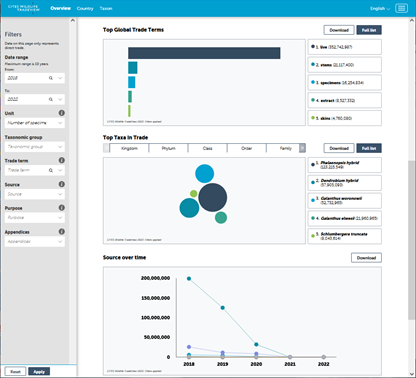Image resolution: width=416 pixels, height=378 pixels.
Task: Go to the Country page
Action: click(x=85, y=8)
